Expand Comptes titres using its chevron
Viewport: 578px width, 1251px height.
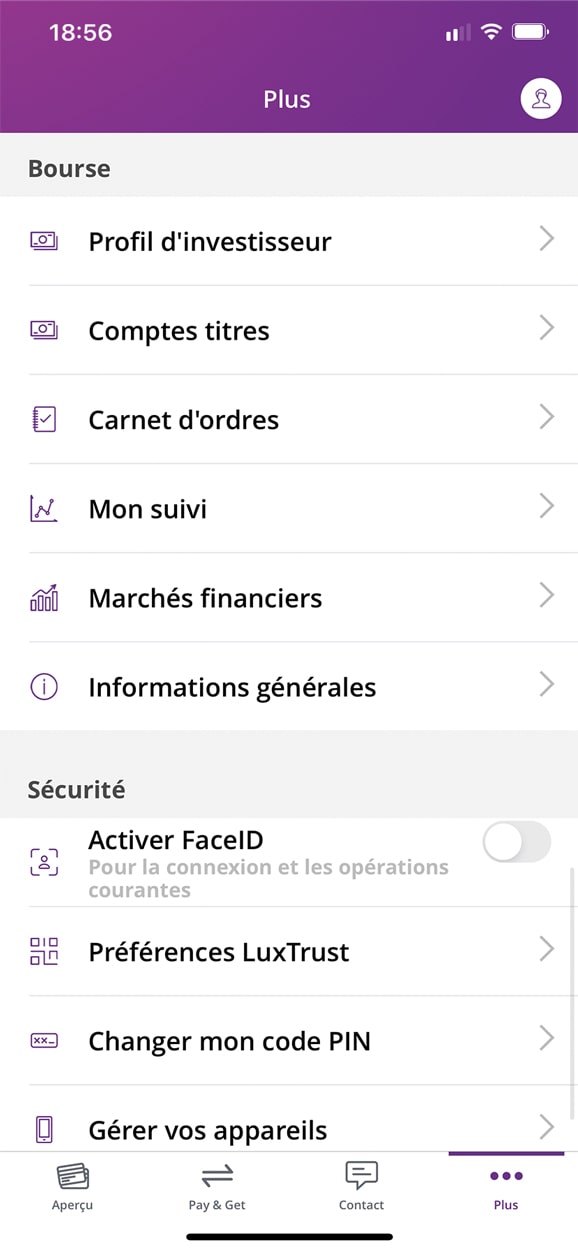coord(547,328)
